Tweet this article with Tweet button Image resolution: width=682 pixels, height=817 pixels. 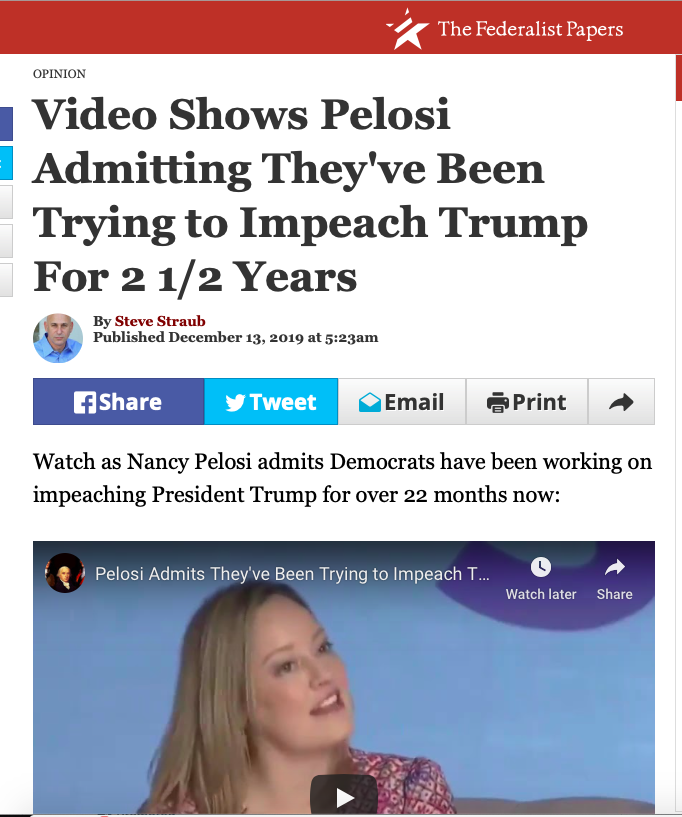[271, 402]
